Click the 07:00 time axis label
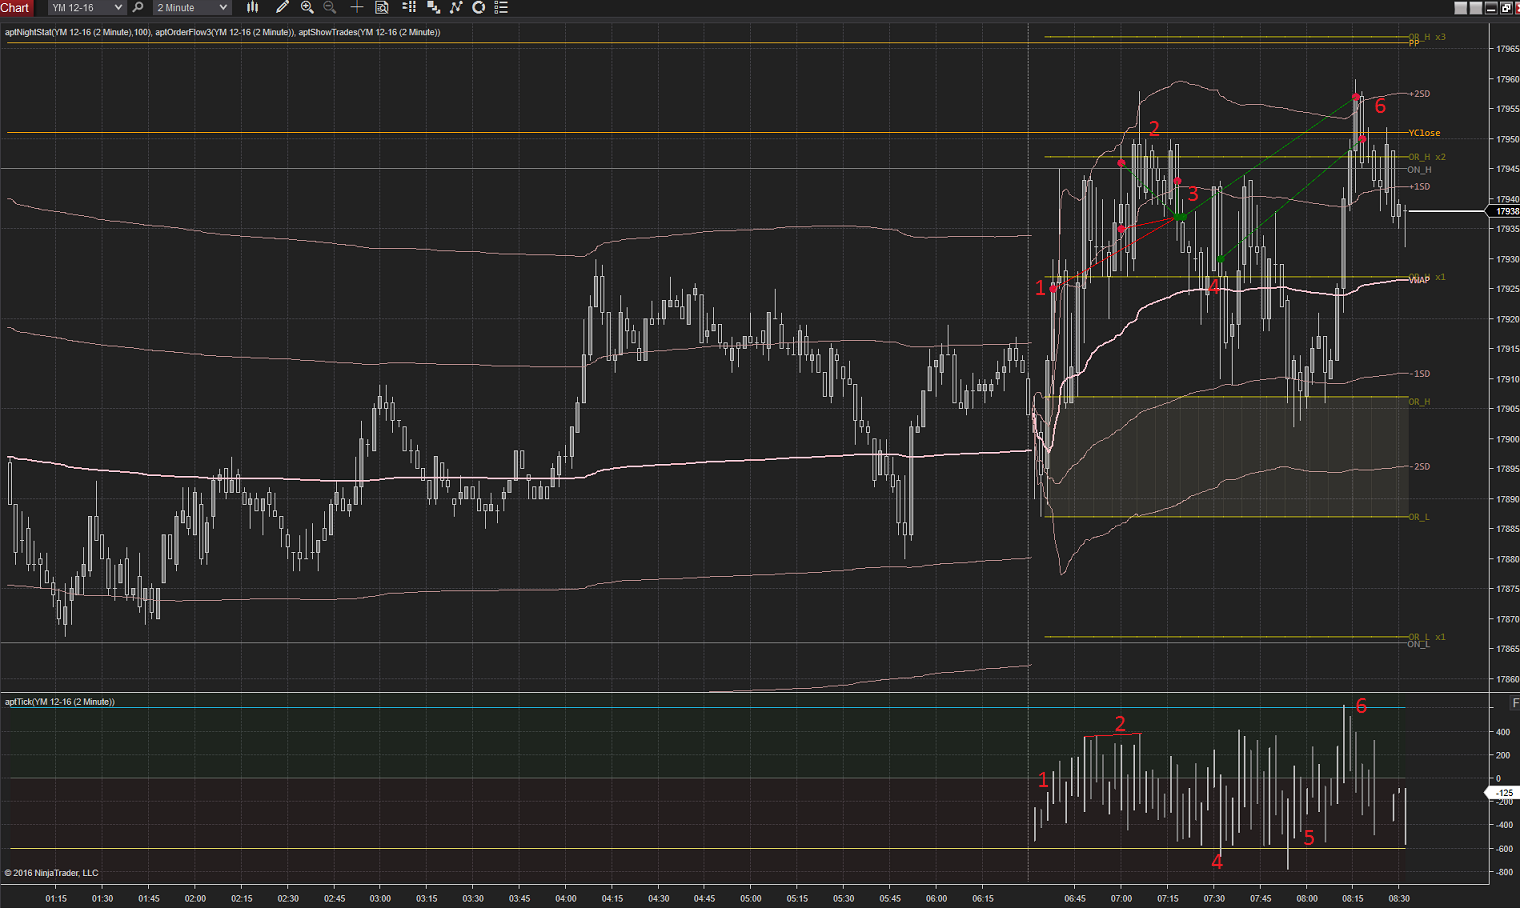Viewport: 1520px width, 908px height. 1121,899
